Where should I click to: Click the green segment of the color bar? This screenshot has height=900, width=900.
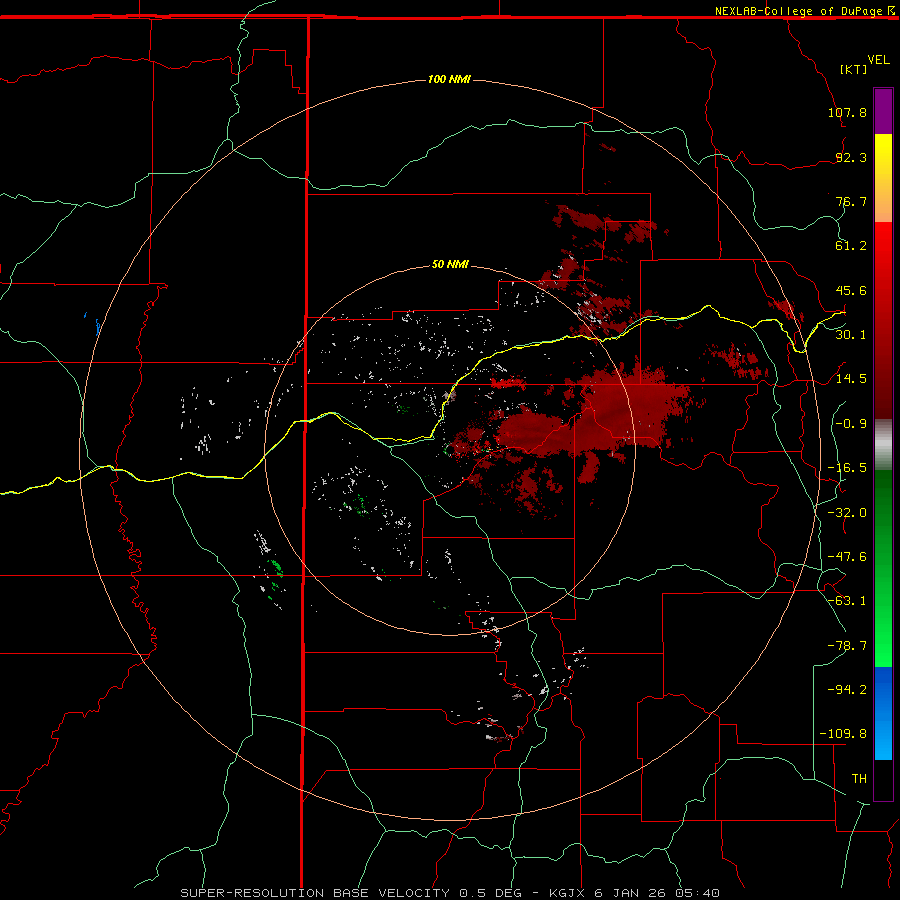[x=883, y=568]
